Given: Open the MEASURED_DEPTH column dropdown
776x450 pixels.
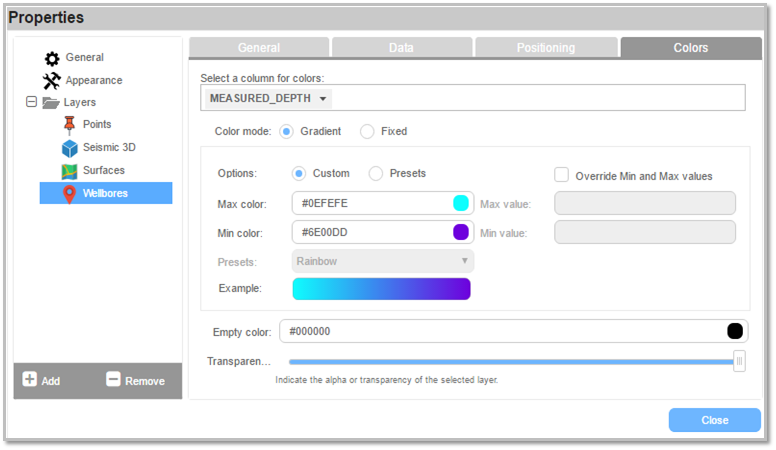Looking at the screenshot, I should pos(268,99).
